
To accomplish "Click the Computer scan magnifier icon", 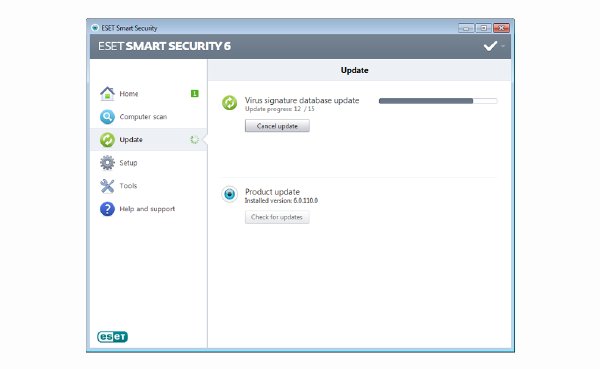I will [x=107, y=117].
